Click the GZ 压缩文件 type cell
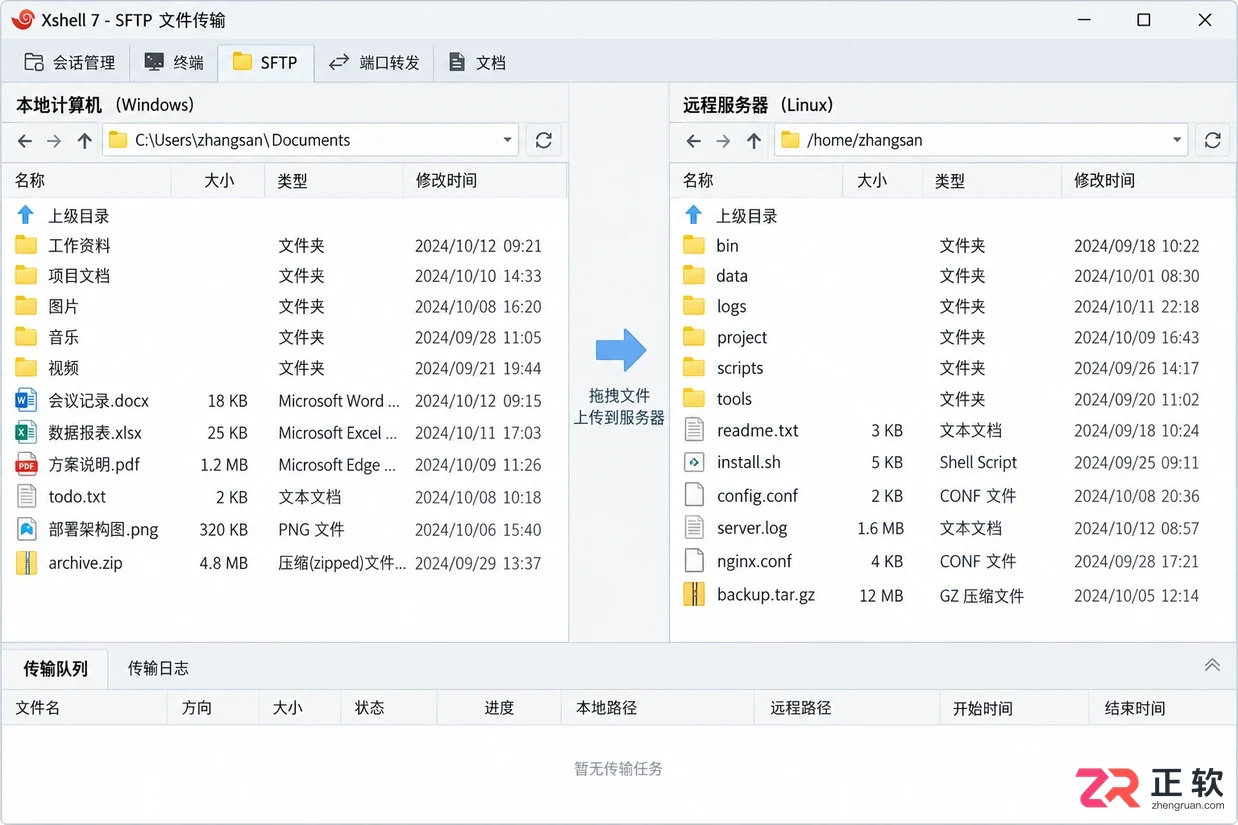This screenshot has height=825, width=1238. coord(982,596)
